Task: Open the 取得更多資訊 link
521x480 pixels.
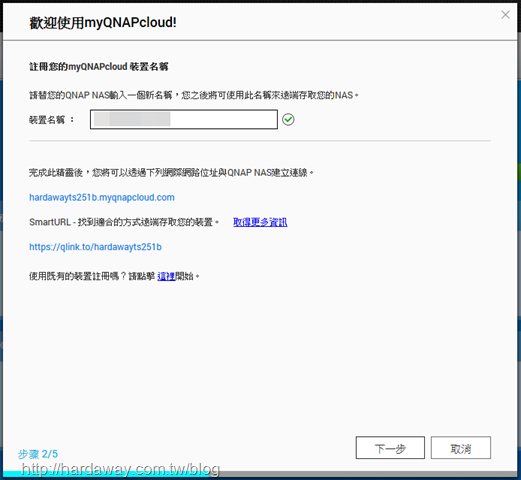Action: pos(260,222)
